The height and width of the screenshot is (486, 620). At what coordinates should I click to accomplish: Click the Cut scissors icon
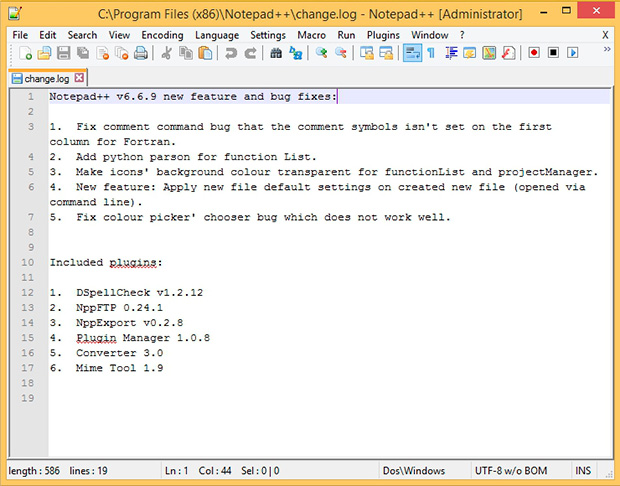pyautogui.click(x=167, y=53)
